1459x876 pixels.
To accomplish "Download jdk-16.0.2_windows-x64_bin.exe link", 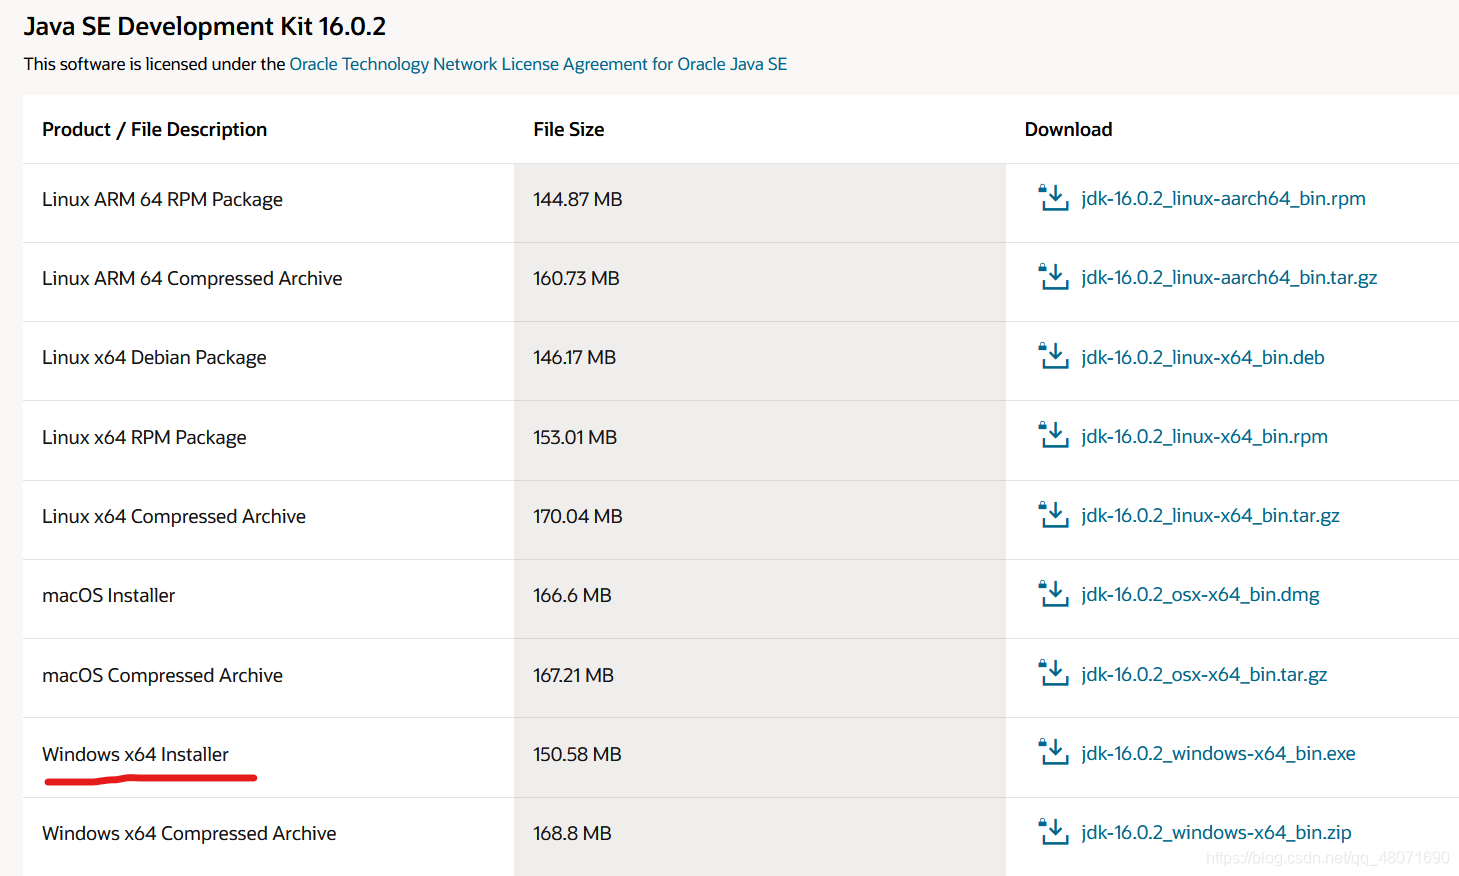I will (x=1218, y=753).
